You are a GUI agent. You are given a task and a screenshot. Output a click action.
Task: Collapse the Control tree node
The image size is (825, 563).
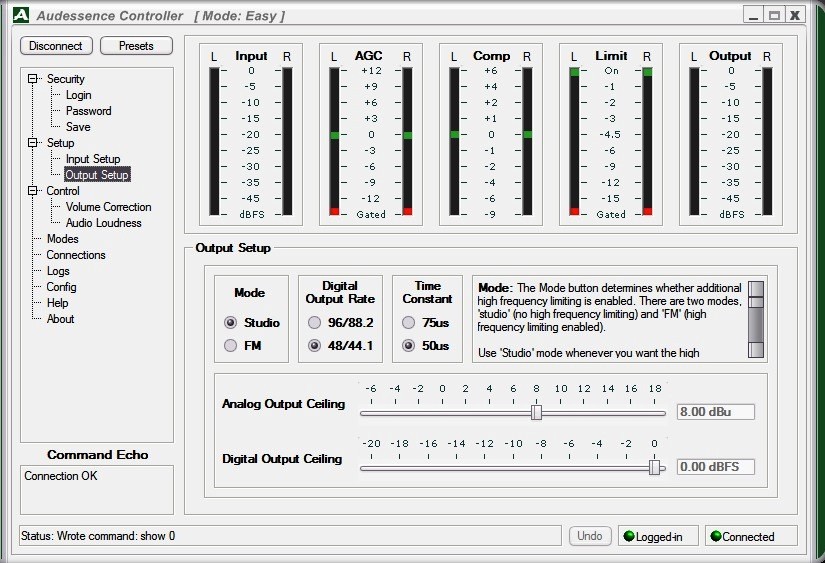click(33, 190)
